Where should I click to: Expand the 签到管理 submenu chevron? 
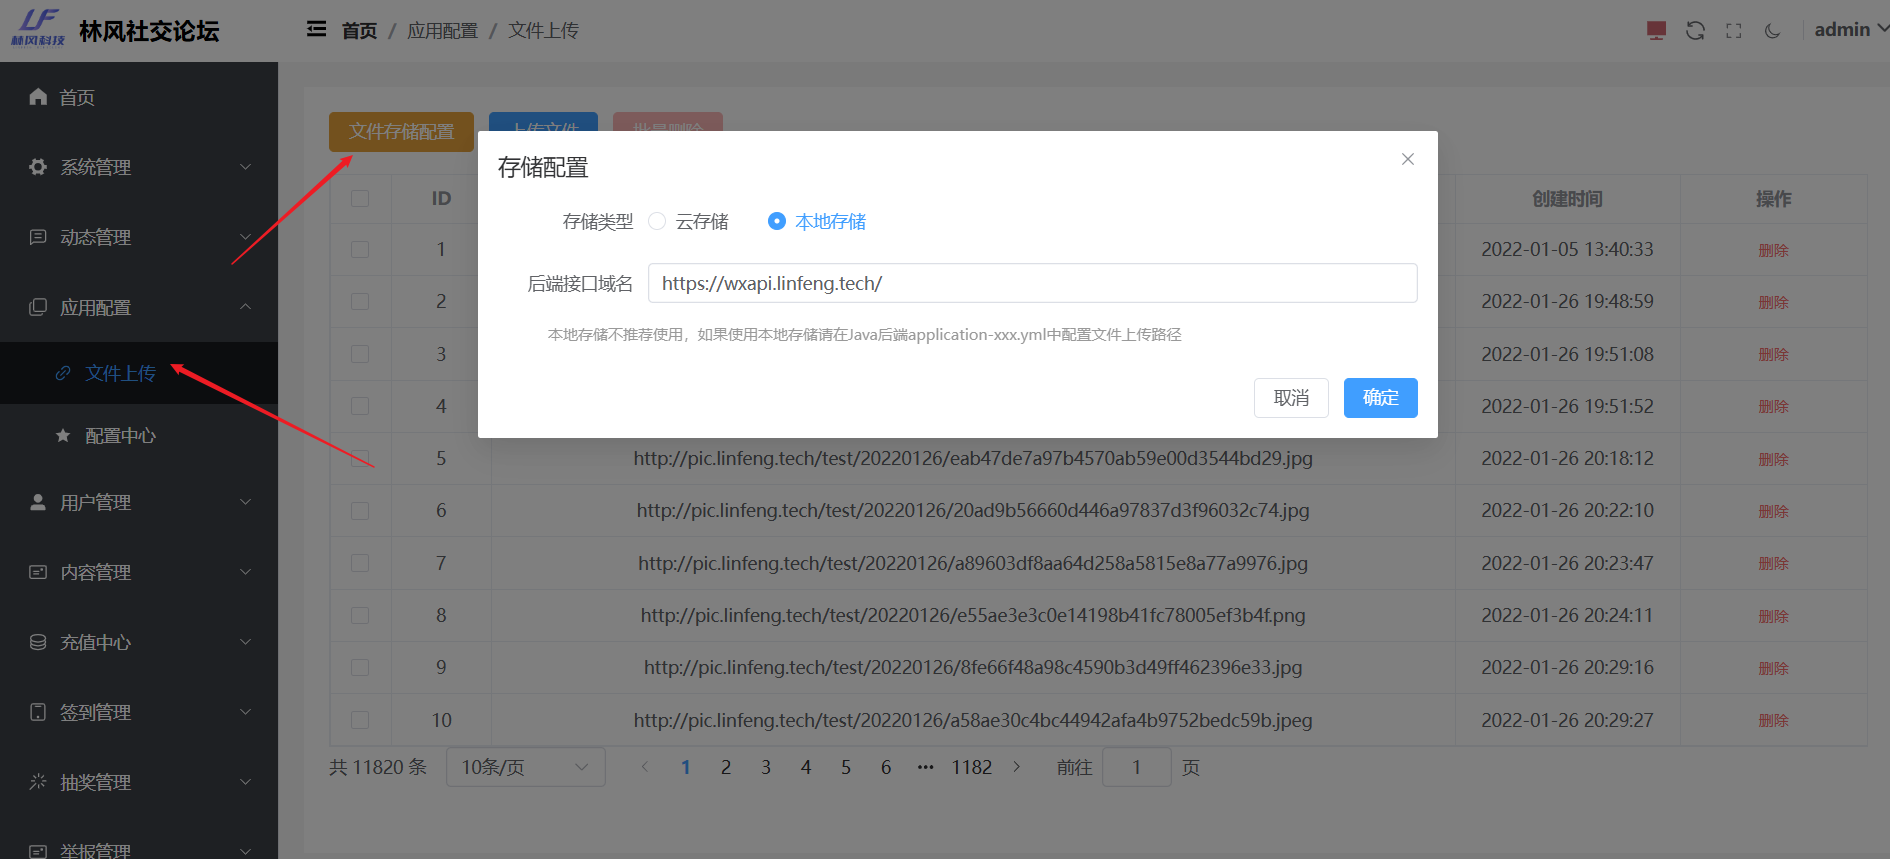tap(245, 712)
